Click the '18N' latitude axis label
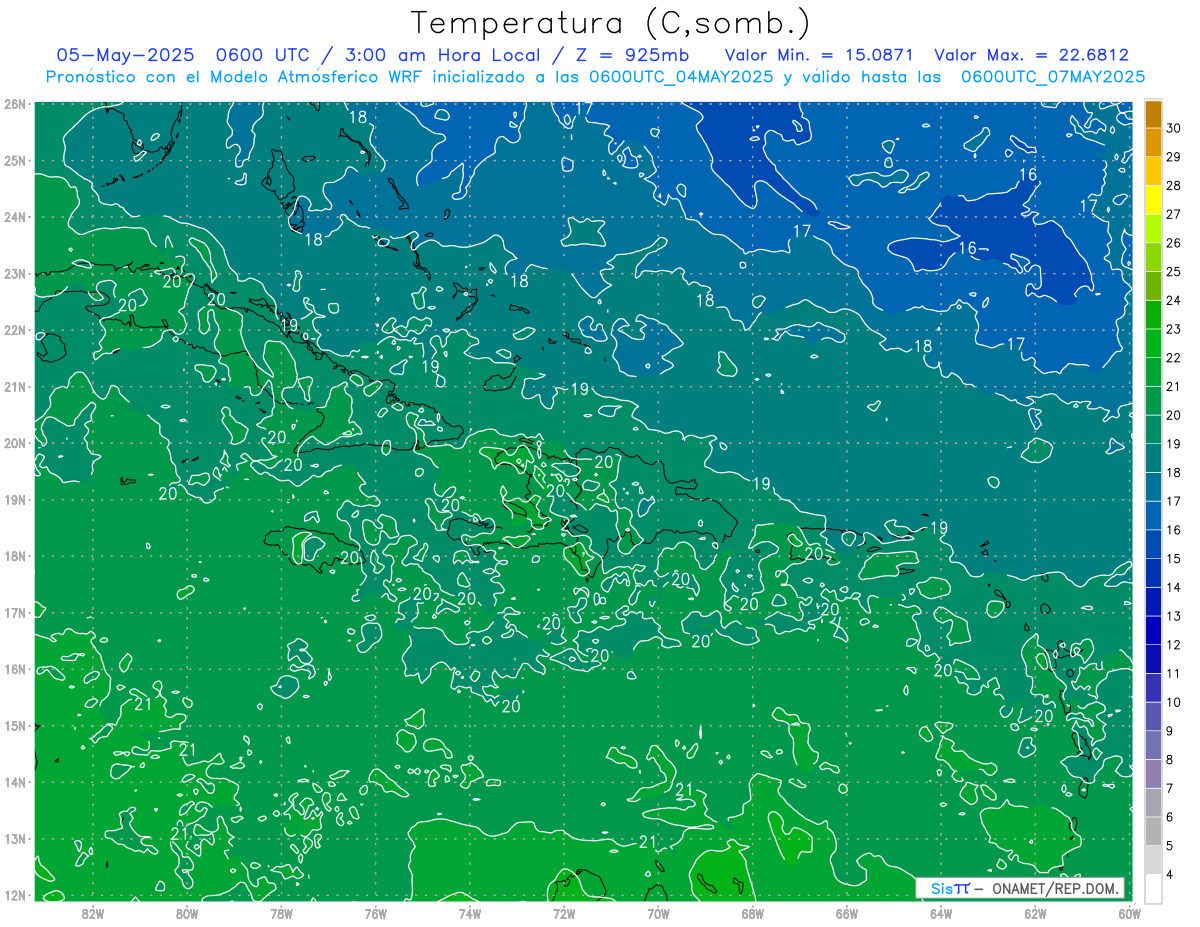Viewport: 1200px width, 927px height. [14, 556]
